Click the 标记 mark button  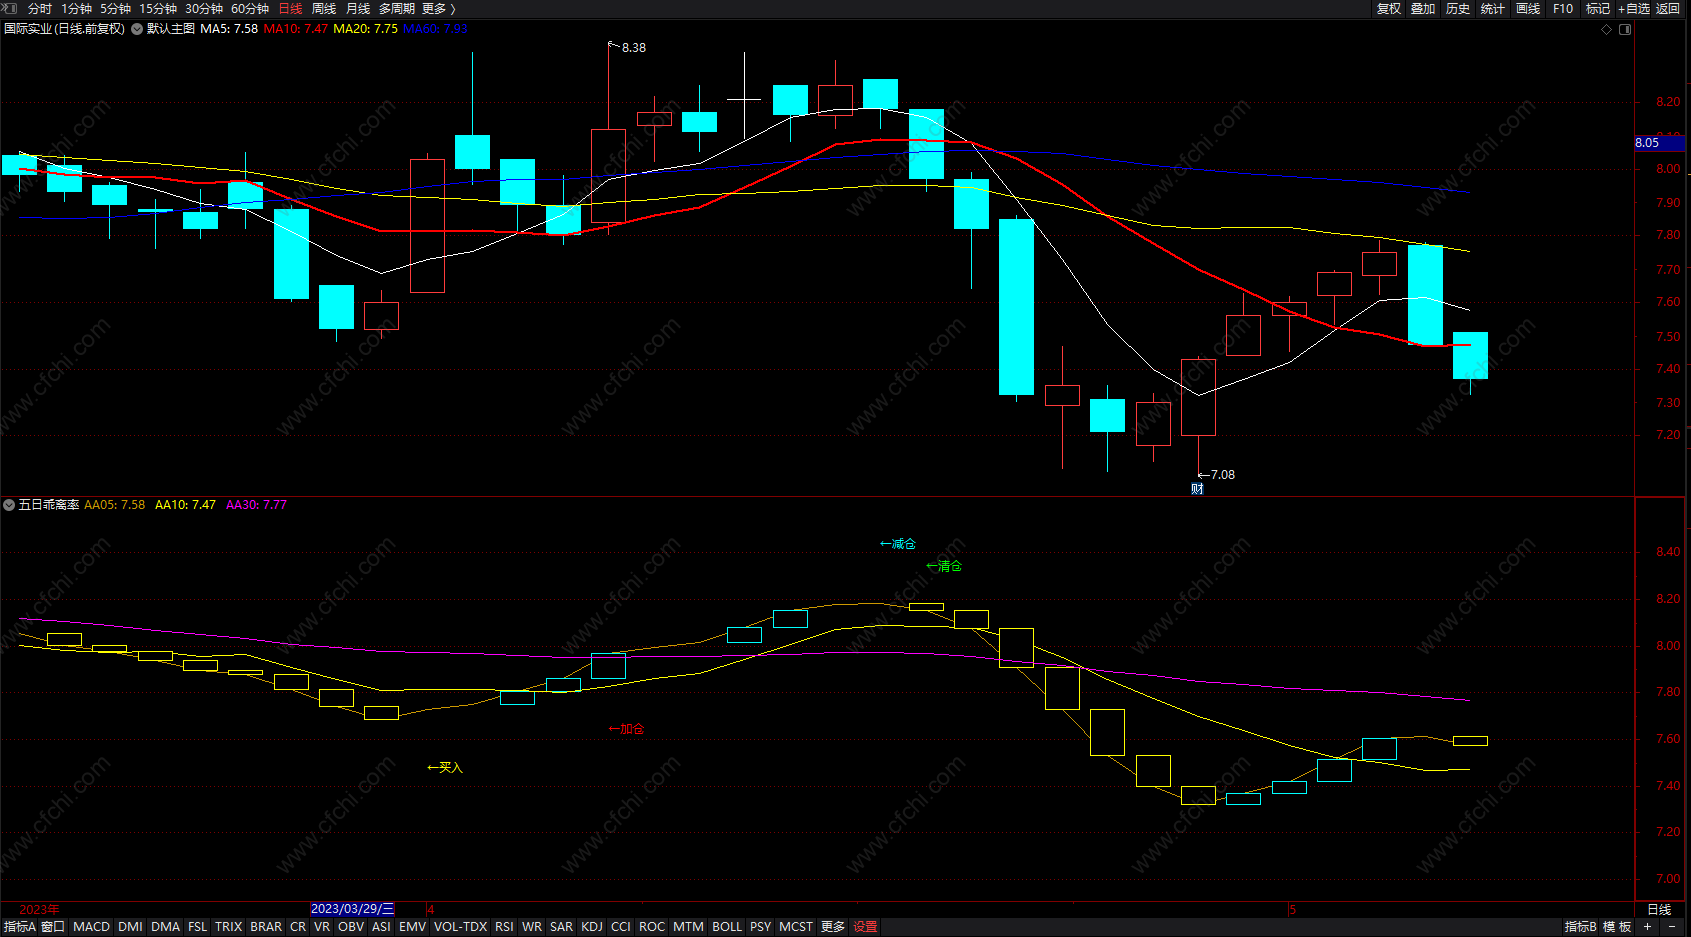pos(1598,8)
